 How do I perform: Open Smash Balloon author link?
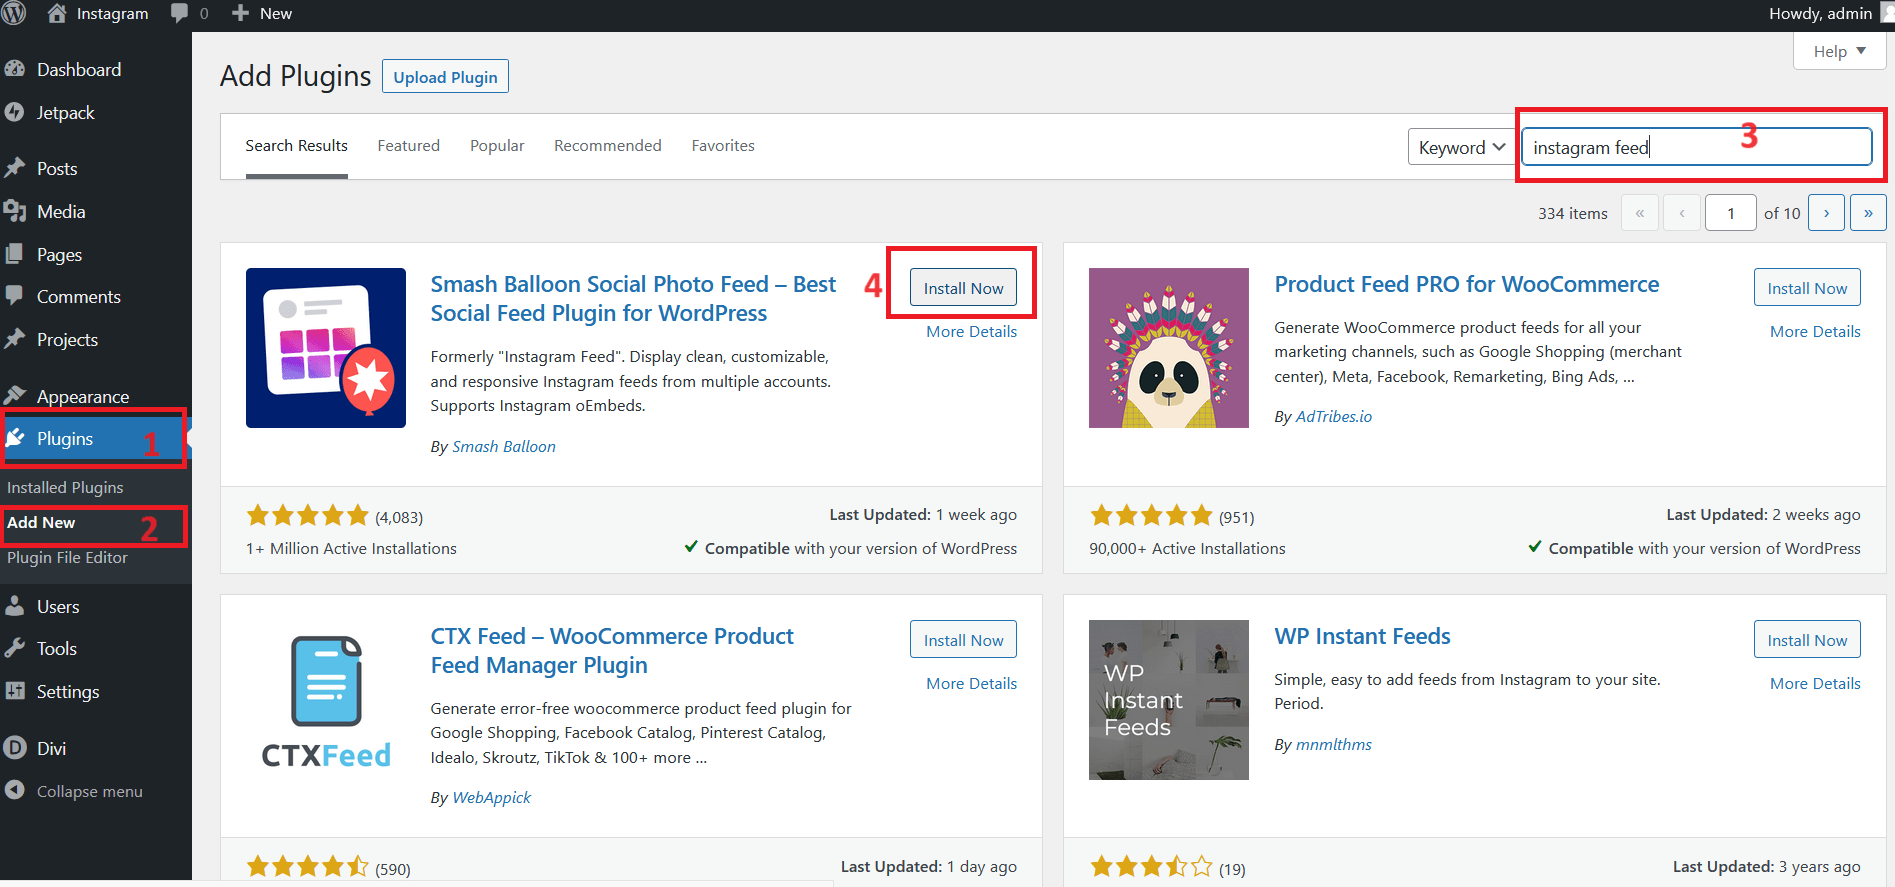(504, 447)
